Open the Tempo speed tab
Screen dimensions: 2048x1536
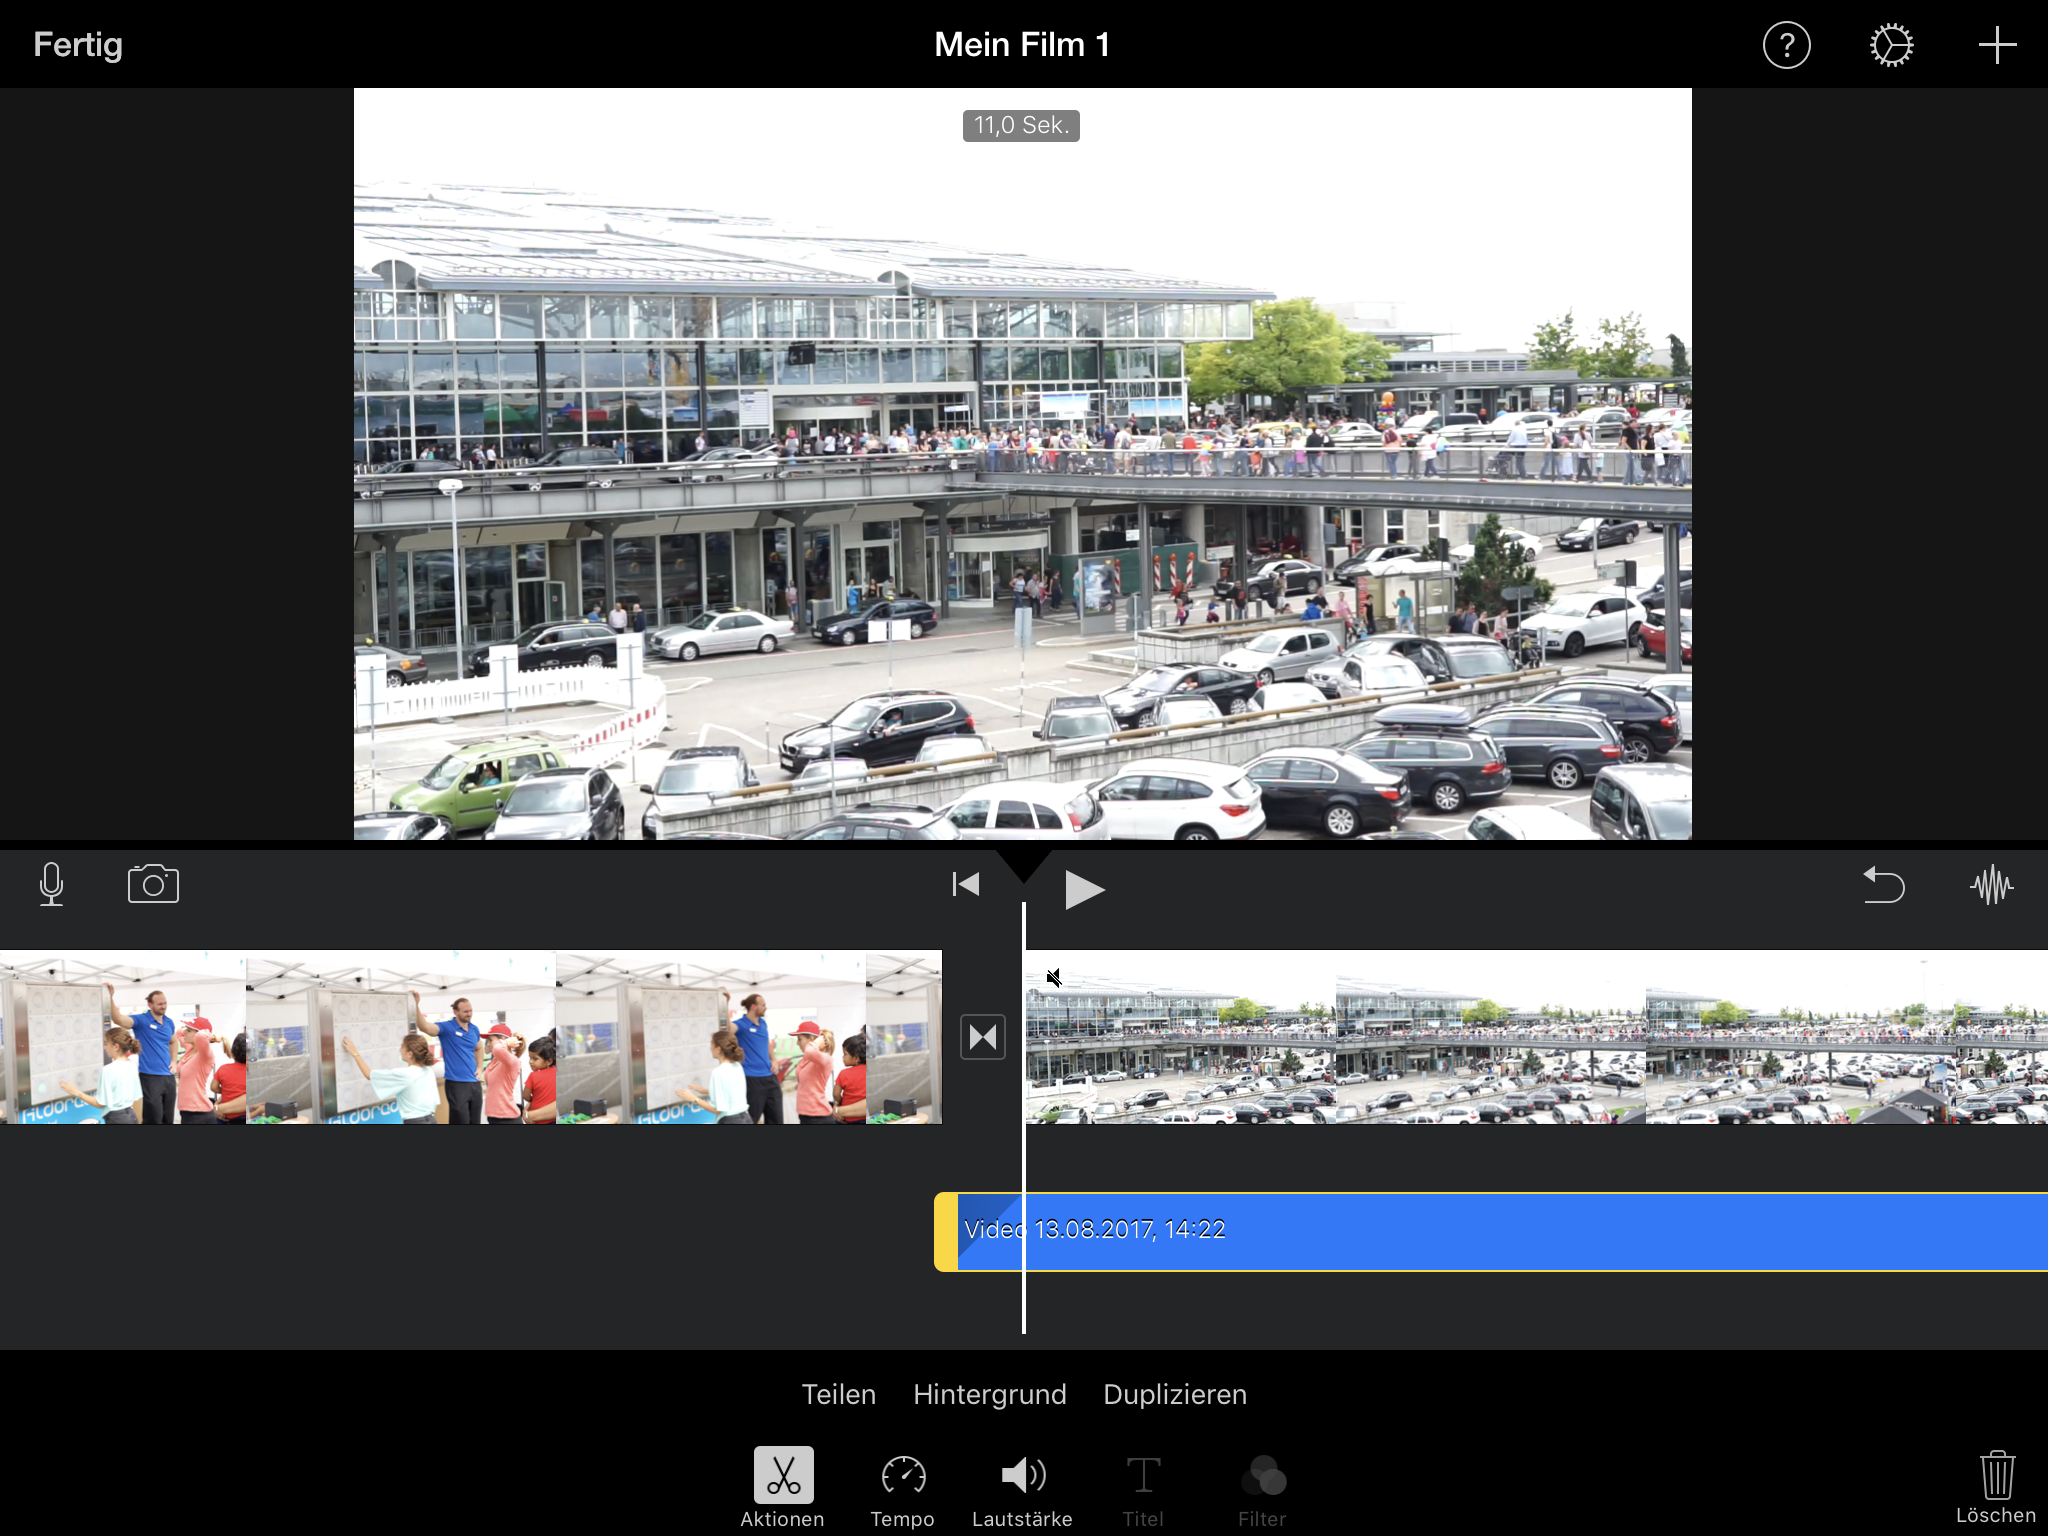pos(903,1487)
